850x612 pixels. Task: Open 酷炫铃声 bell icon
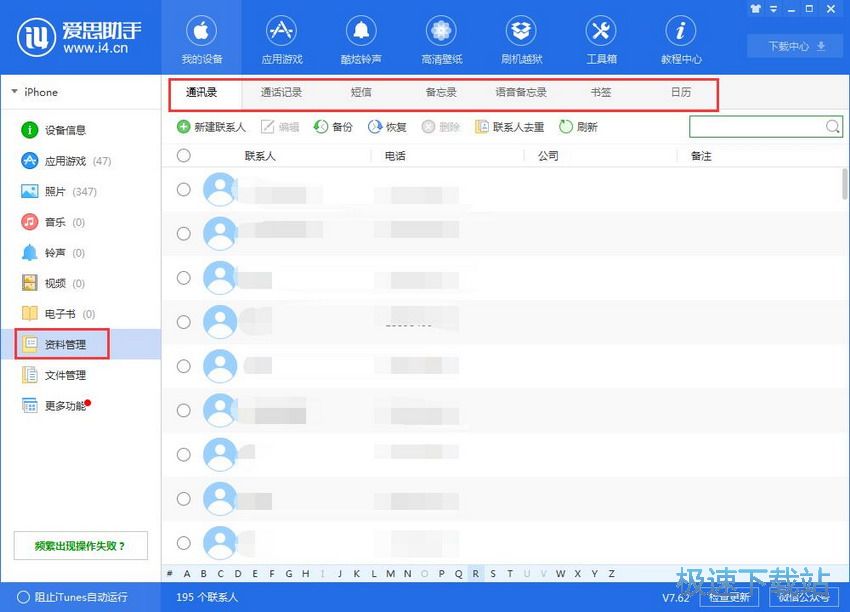click(361, 31)
